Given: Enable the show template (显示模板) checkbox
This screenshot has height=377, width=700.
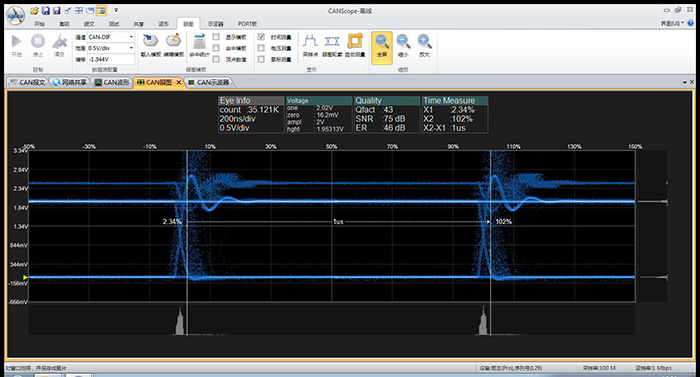Looking at the screenshot, I should [216, 37].
